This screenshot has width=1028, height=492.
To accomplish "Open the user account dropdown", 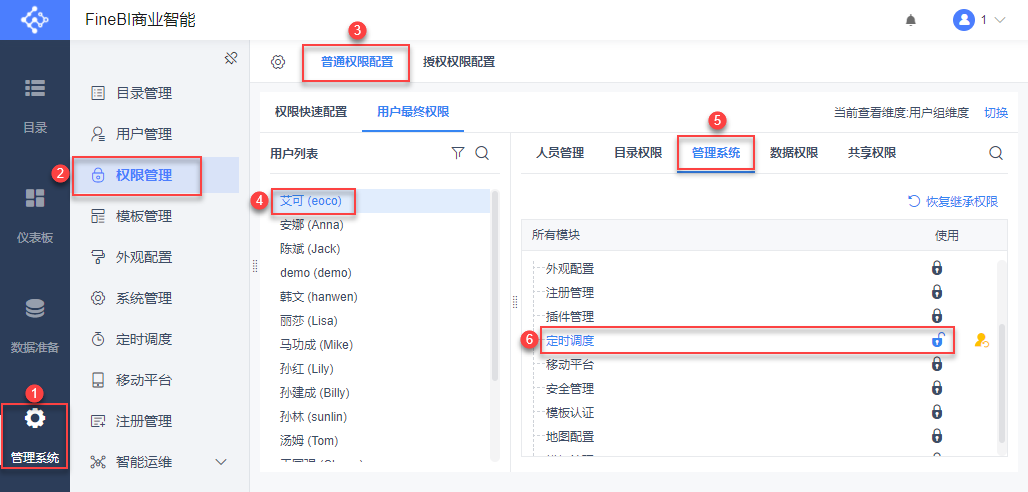I will tap(979, 20).
